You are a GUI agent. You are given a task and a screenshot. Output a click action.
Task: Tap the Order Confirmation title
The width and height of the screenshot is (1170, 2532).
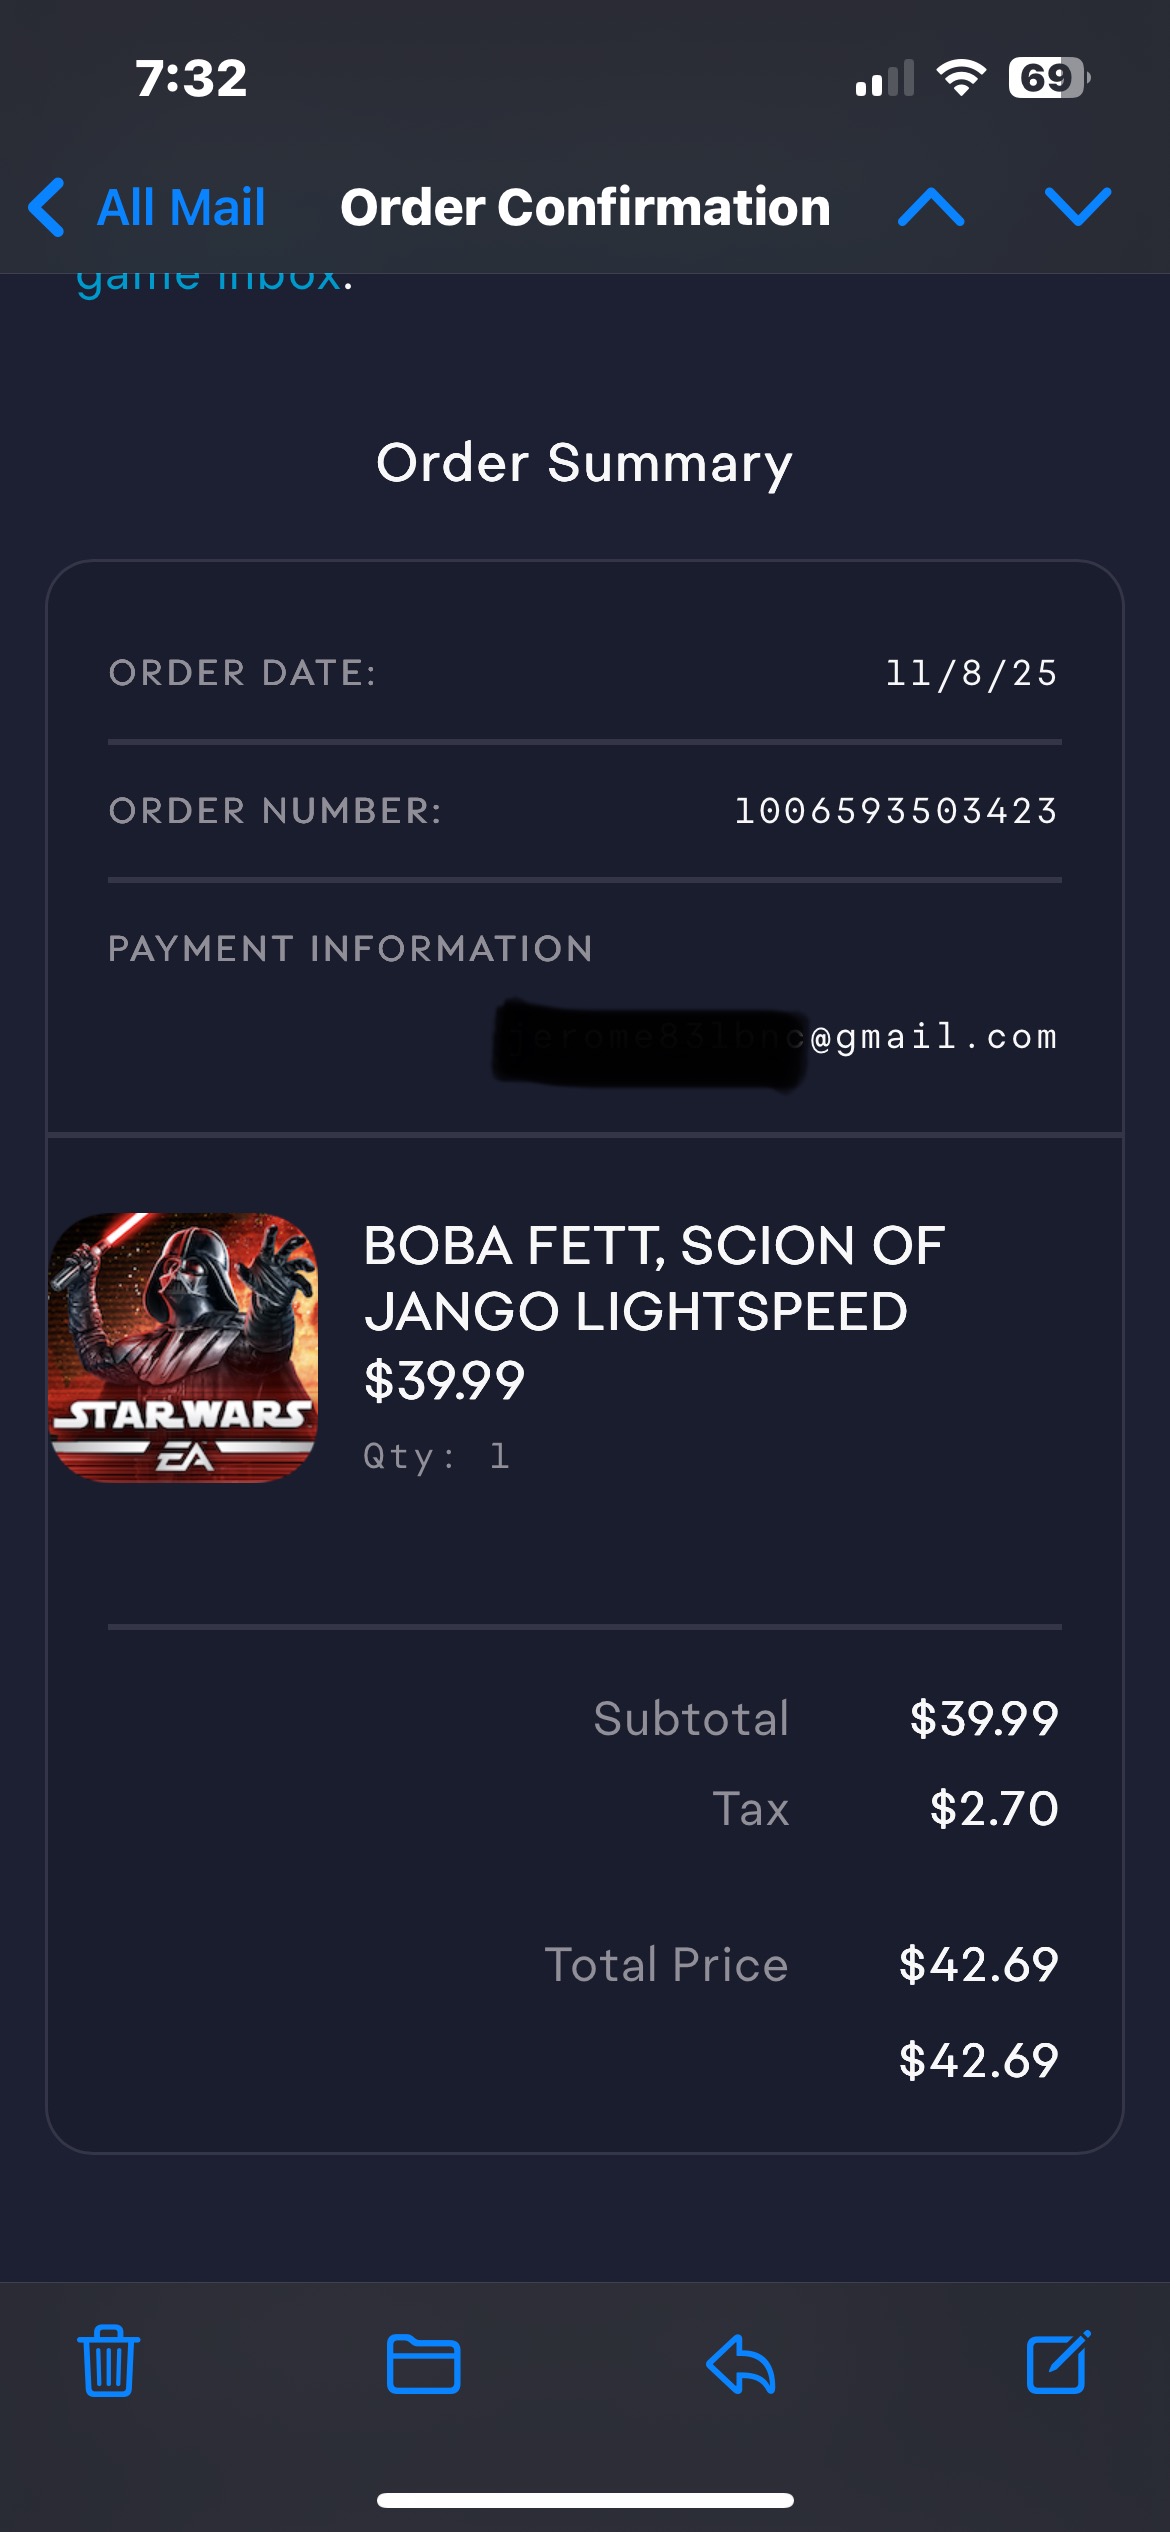coord(585,208)
